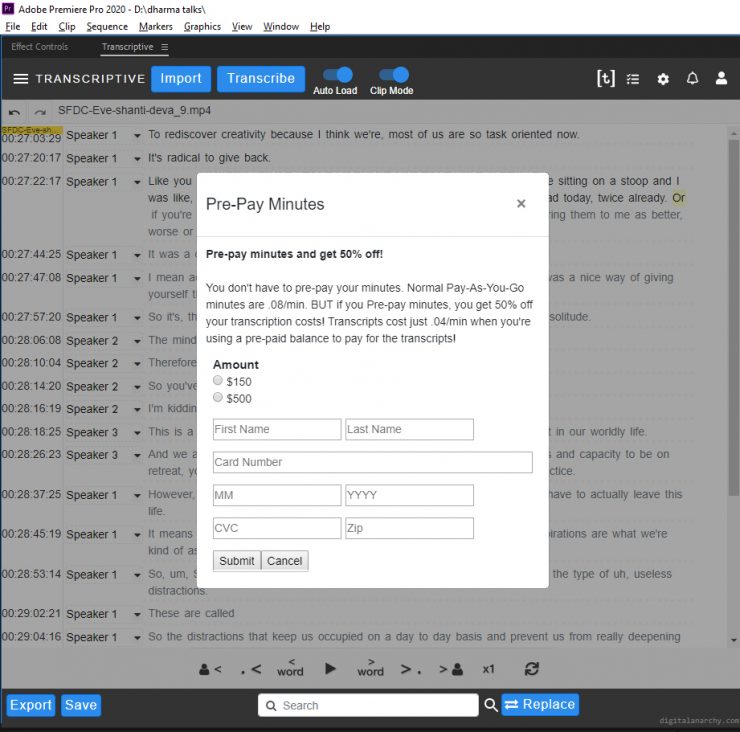Open the notifications bell icon
The image size is (740, 732).
tap(692, 79)
